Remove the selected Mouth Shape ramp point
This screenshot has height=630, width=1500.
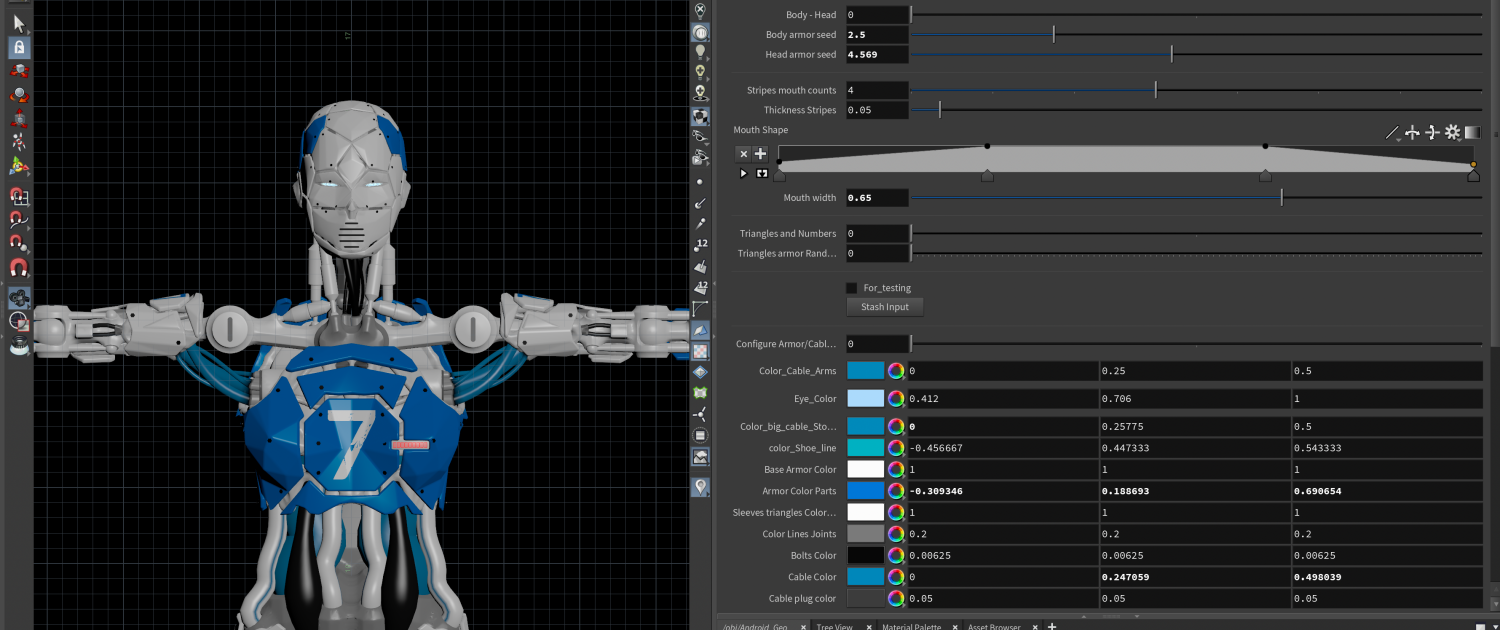[743, 154]
